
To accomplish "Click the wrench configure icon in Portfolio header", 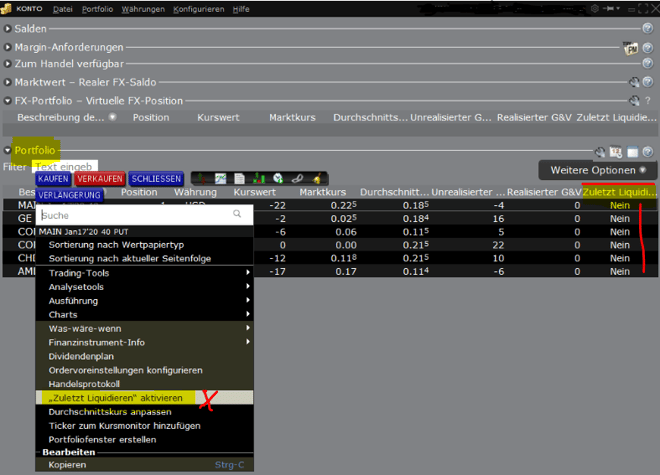I will click(600, 152).
